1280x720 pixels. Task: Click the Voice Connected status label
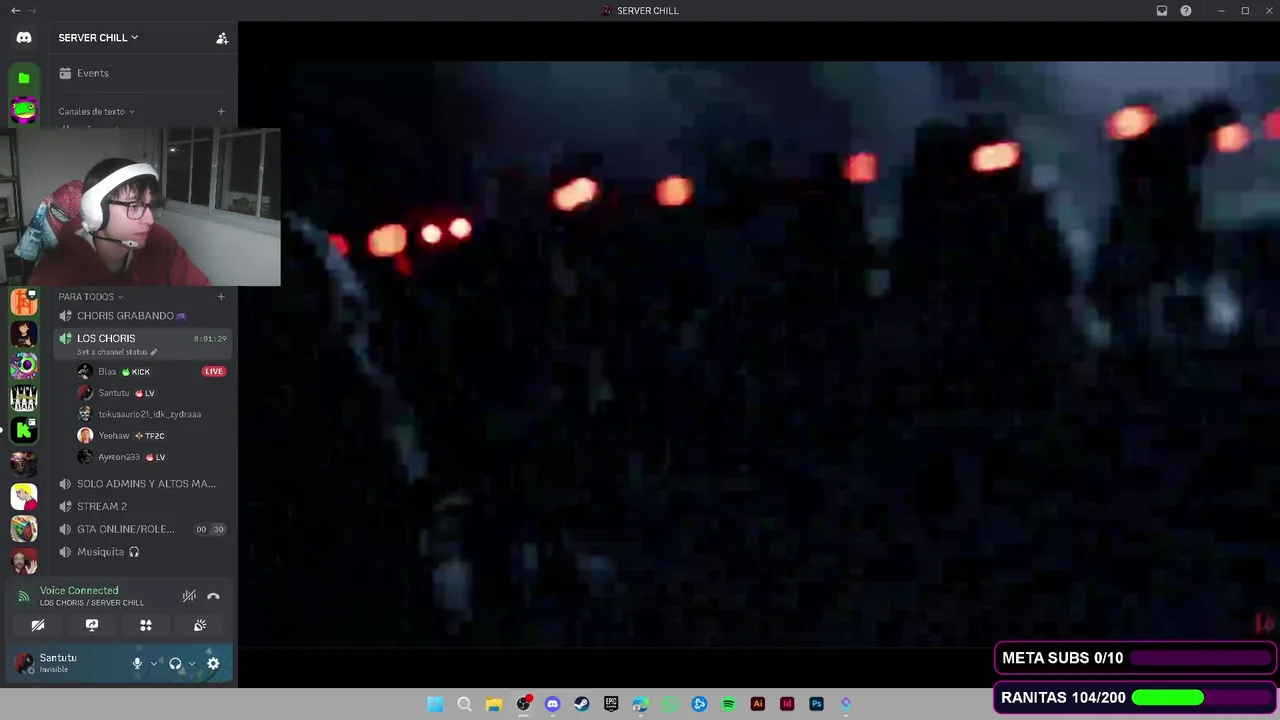[79, 591]
